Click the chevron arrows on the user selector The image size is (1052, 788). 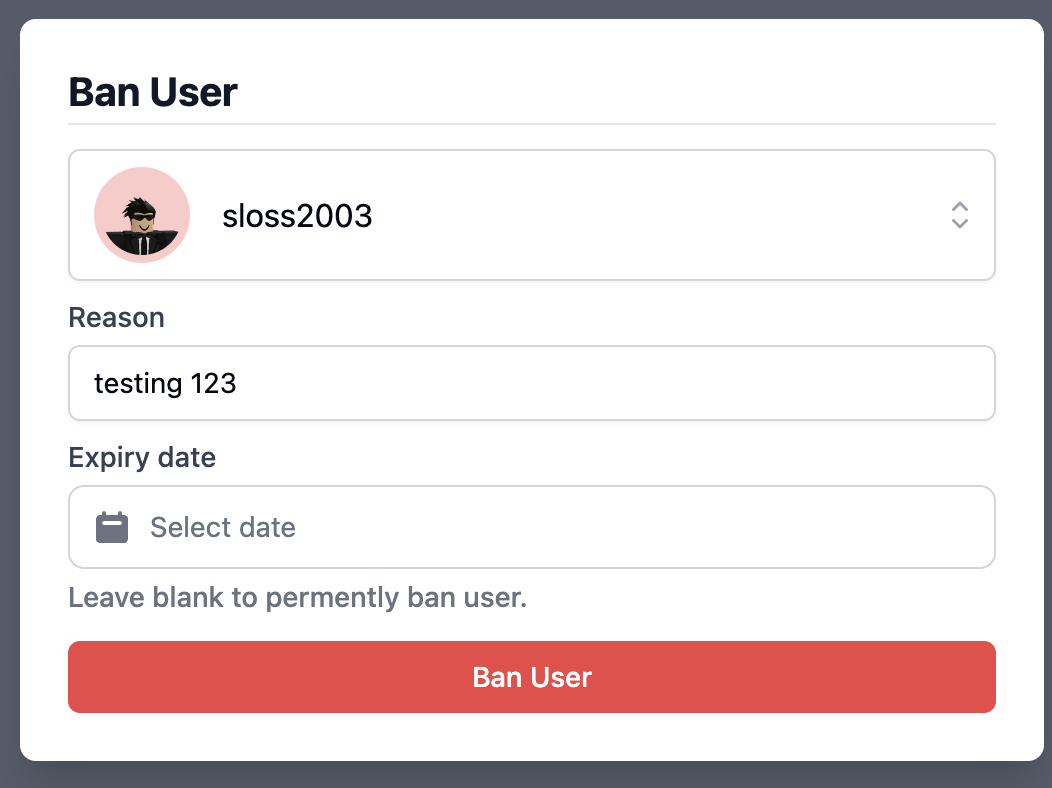pyautogui.click(x=959, y=215)
